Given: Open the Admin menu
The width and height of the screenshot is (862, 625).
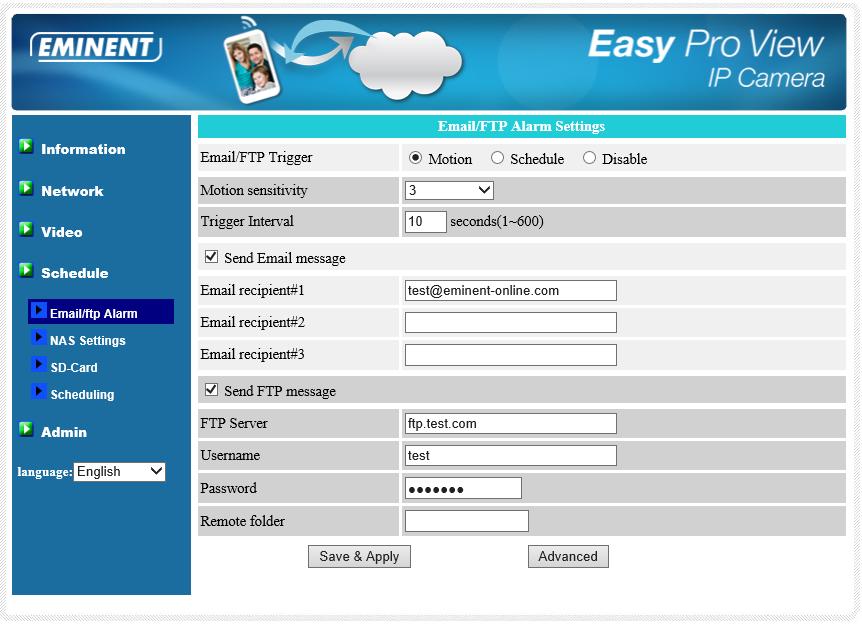Looking at the screenshot, I should tap(64, 432).
